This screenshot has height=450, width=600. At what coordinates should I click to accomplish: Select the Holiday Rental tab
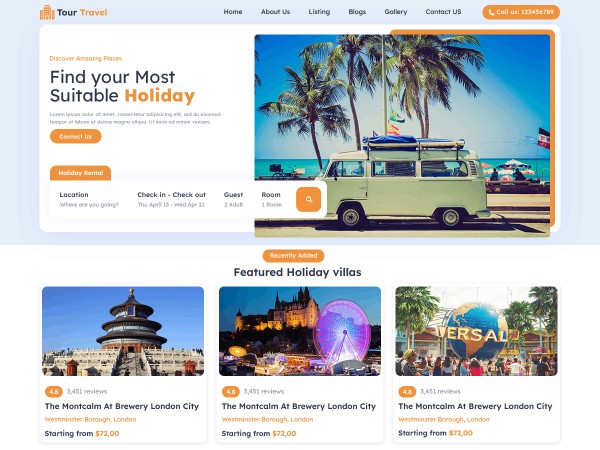coord(80,173)
